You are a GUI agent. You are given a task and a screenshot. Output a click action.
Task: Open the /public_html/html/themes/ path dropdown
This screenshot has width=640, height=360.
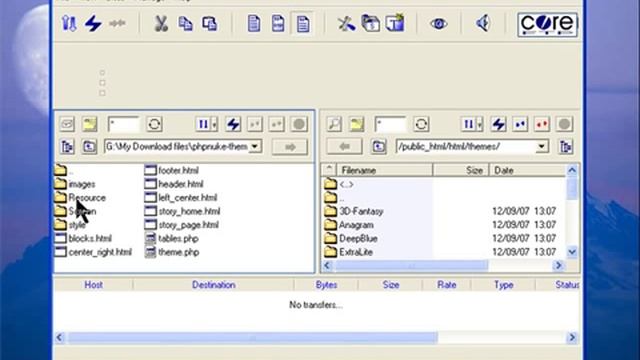[x=542, y=147]
